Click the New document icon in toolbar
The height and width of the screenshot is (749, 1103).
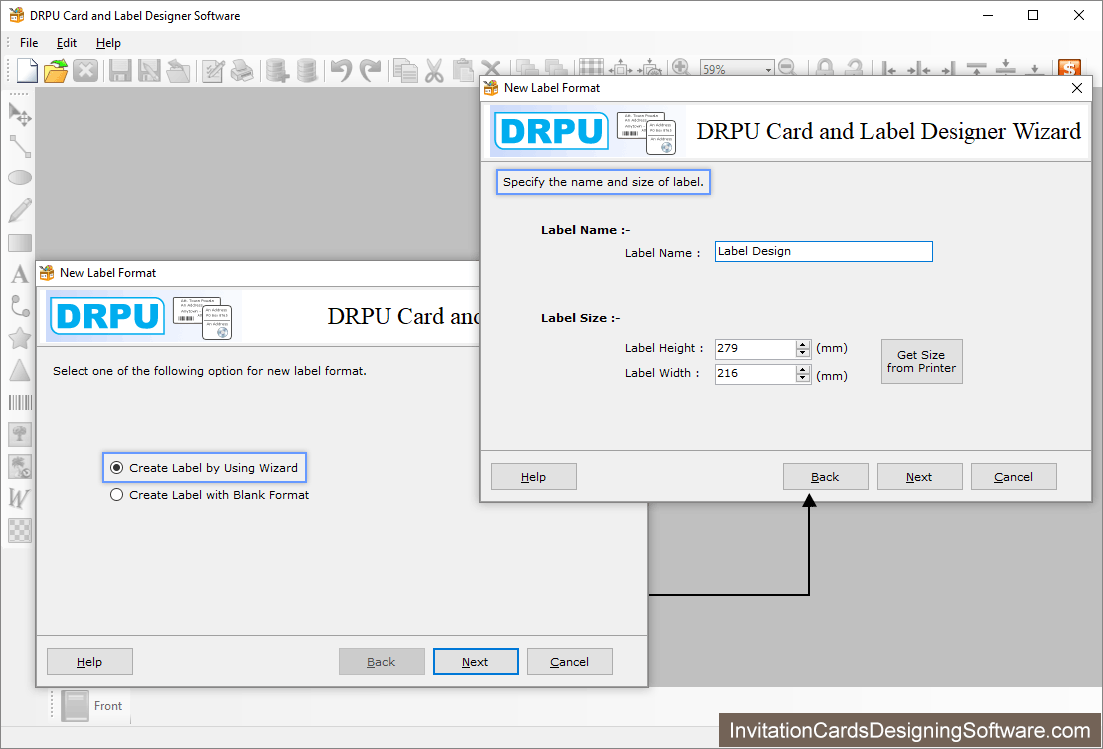(x=27, y=70)
